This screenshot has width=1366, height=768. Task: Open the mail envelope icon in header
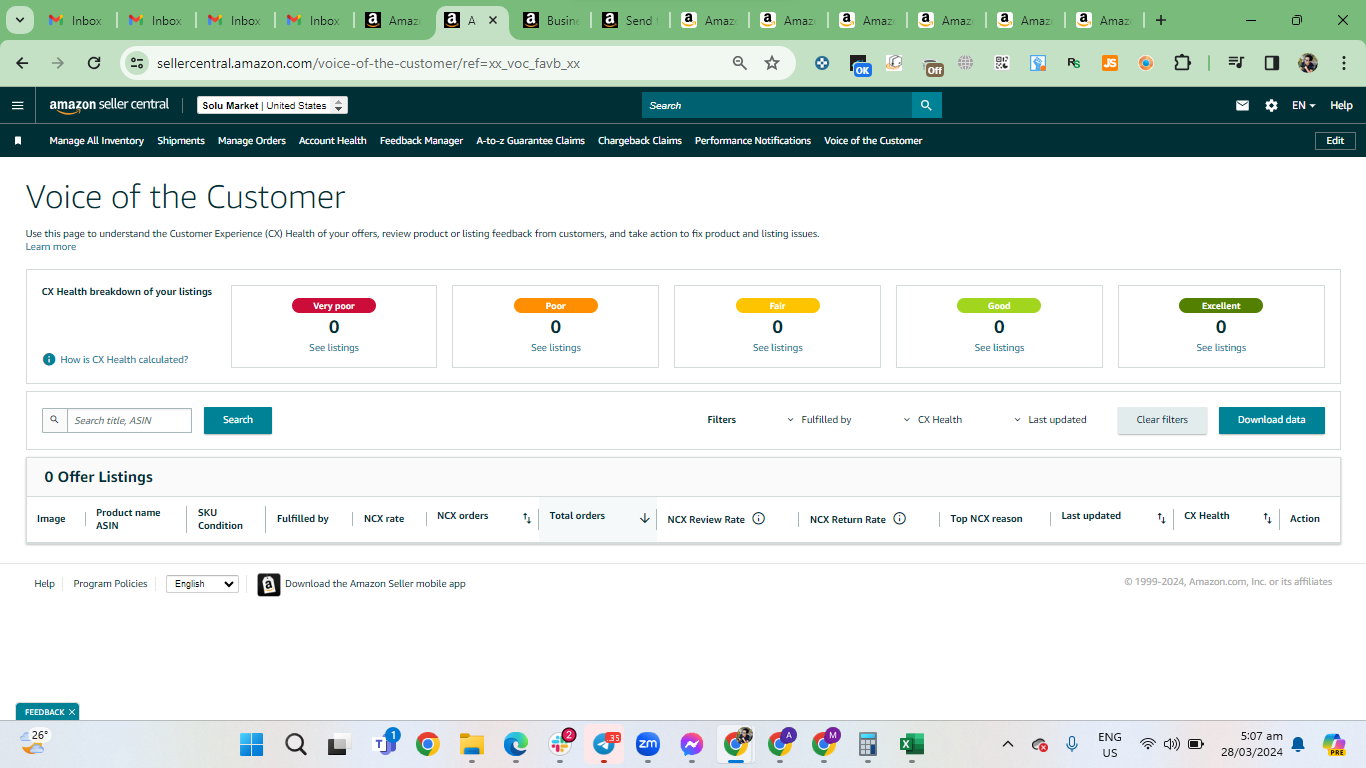(1242, 105)
